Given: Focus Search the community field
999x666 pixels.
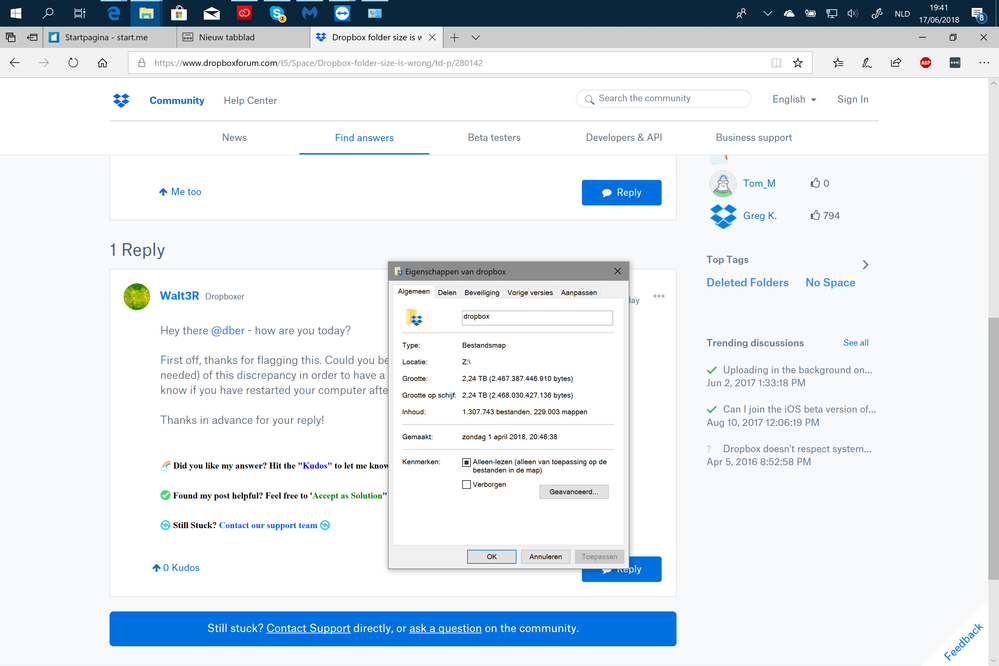Looking at the screenshot, I should click(x=663, y=99).
